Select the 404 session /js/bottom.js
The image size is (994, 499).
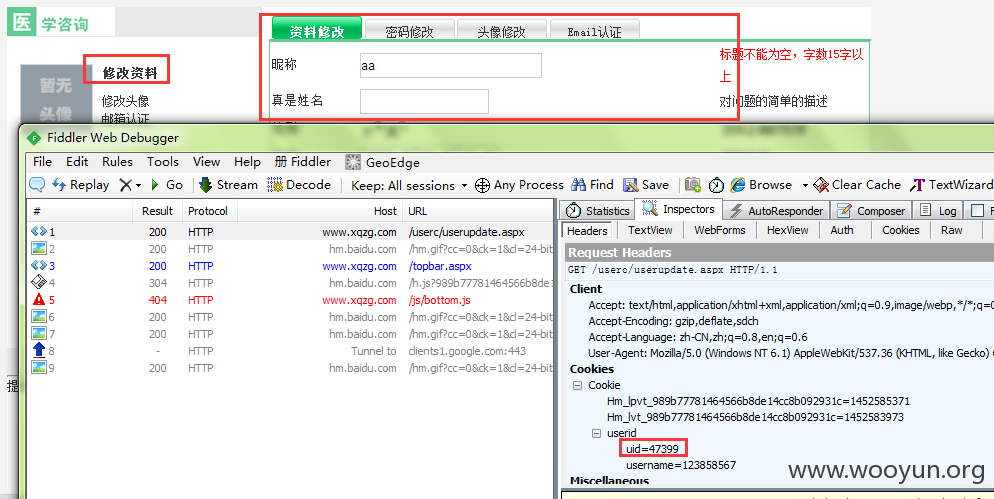point(291,300)
